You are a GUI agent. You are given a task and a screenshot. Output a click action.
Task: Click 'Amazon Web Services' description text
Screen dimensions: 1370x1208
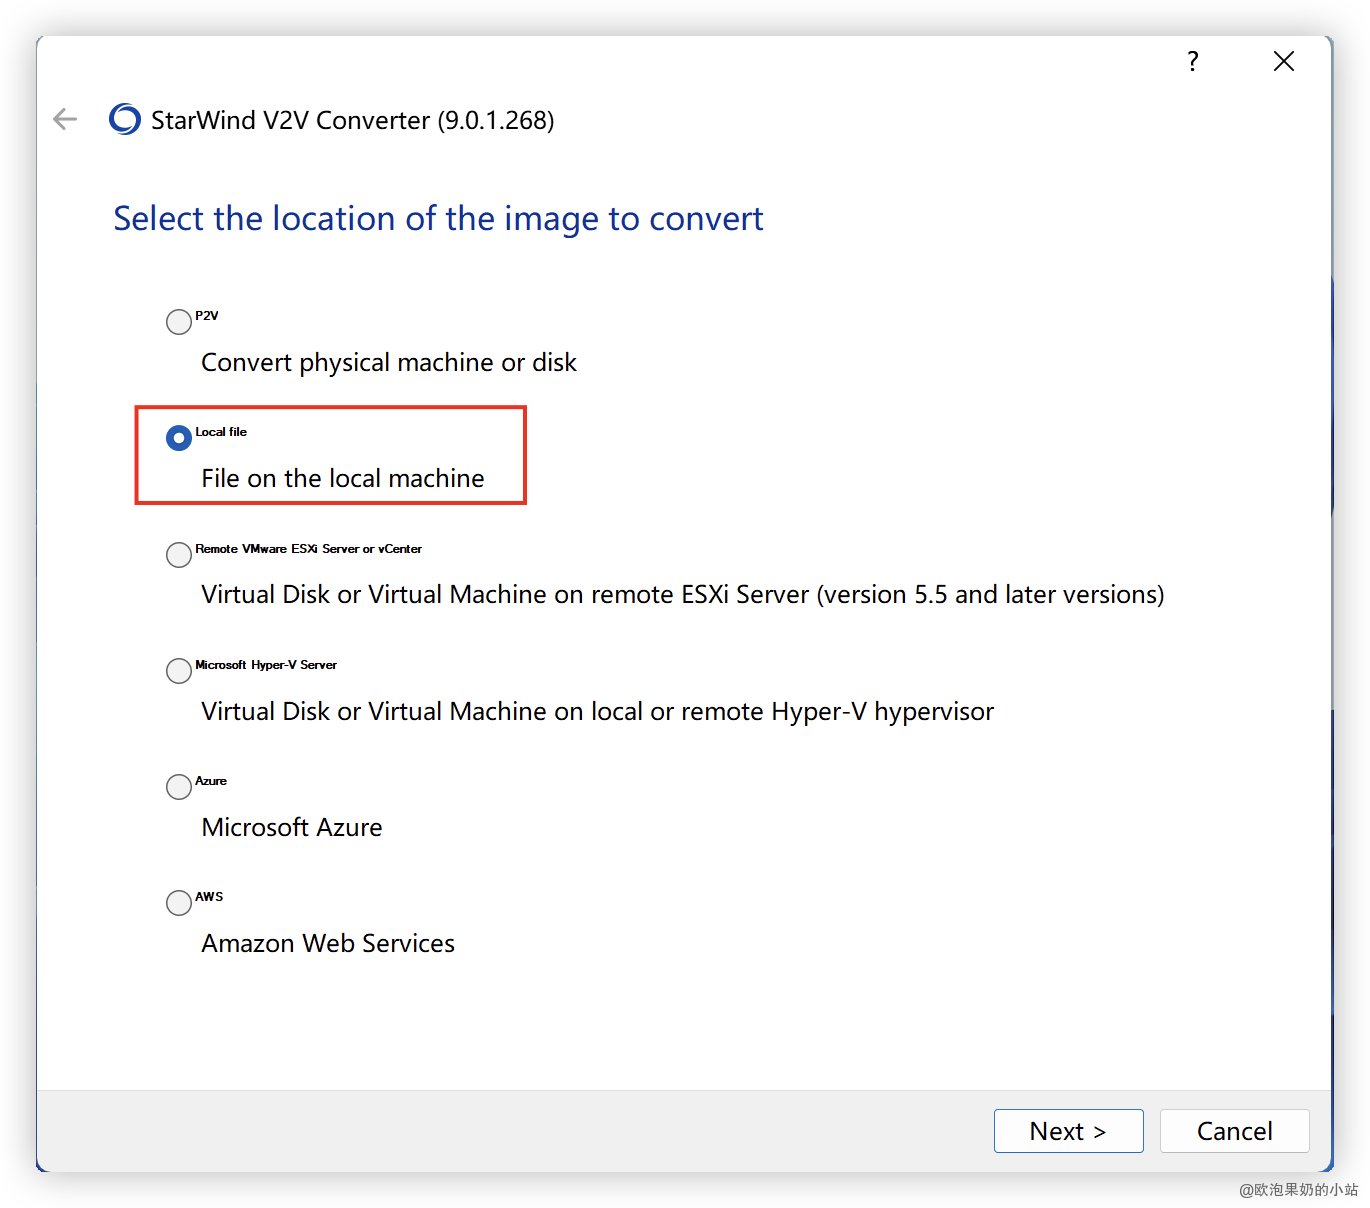click(328, 944)
